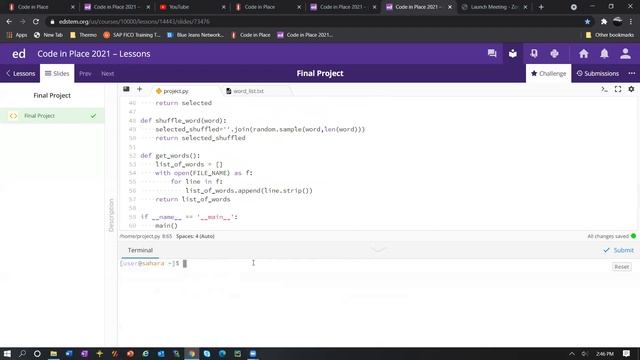Viewport: 640px width, 360px height.
Task: Enter fullscreen editor mode
Action: 618,89
